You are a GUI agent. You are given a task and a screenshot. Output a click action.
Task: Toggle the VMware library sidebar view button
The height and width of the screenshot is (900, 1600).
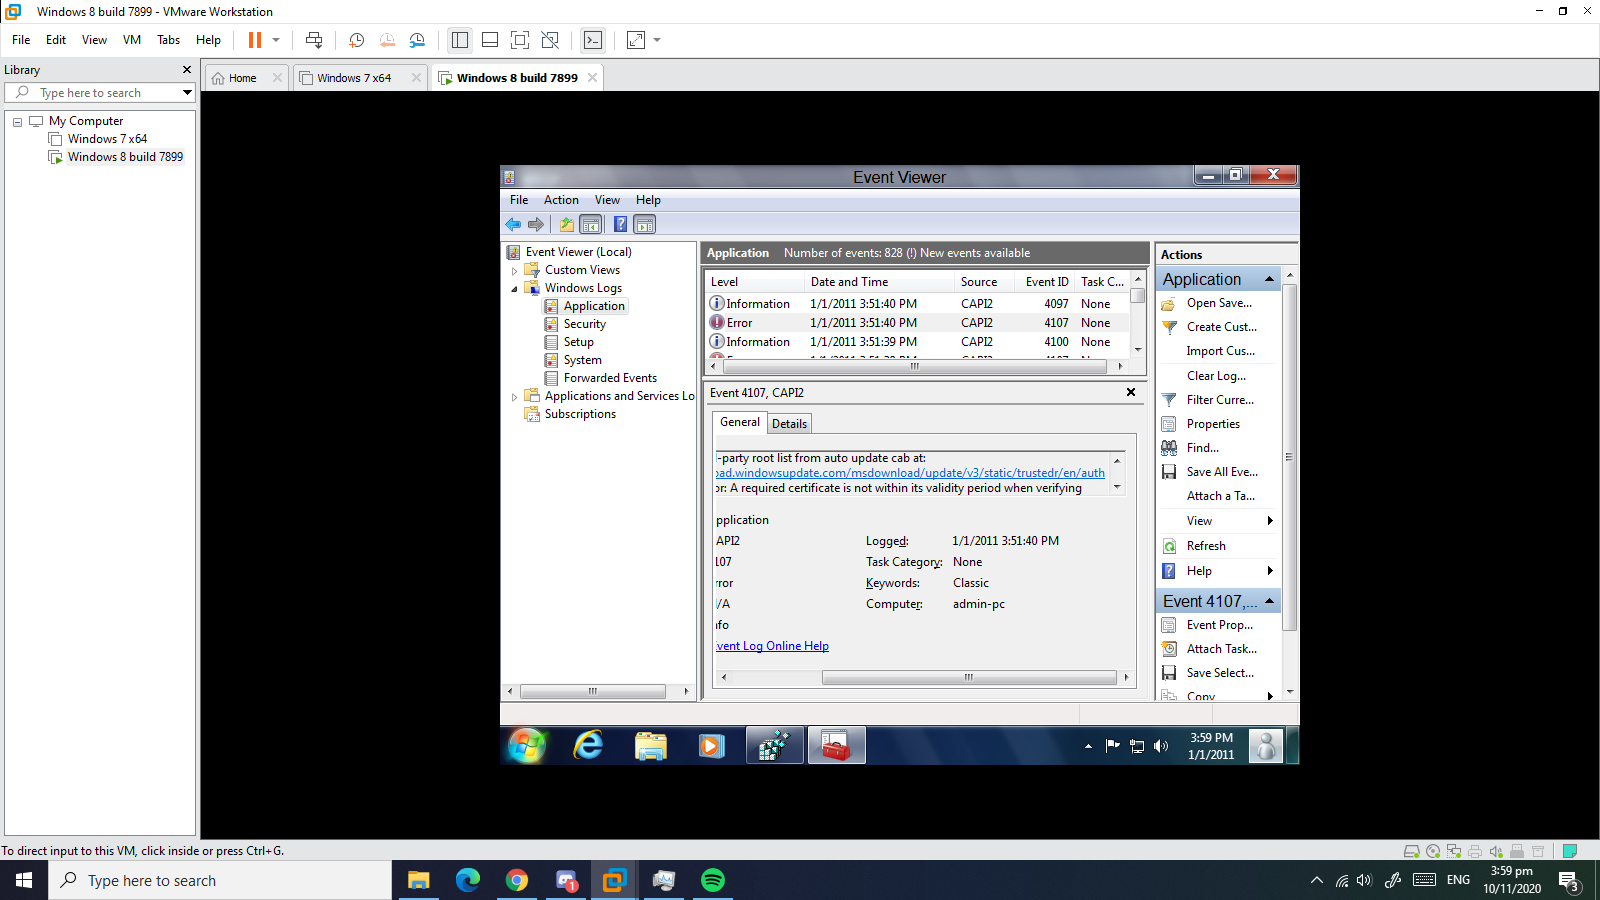pos(460,40)
